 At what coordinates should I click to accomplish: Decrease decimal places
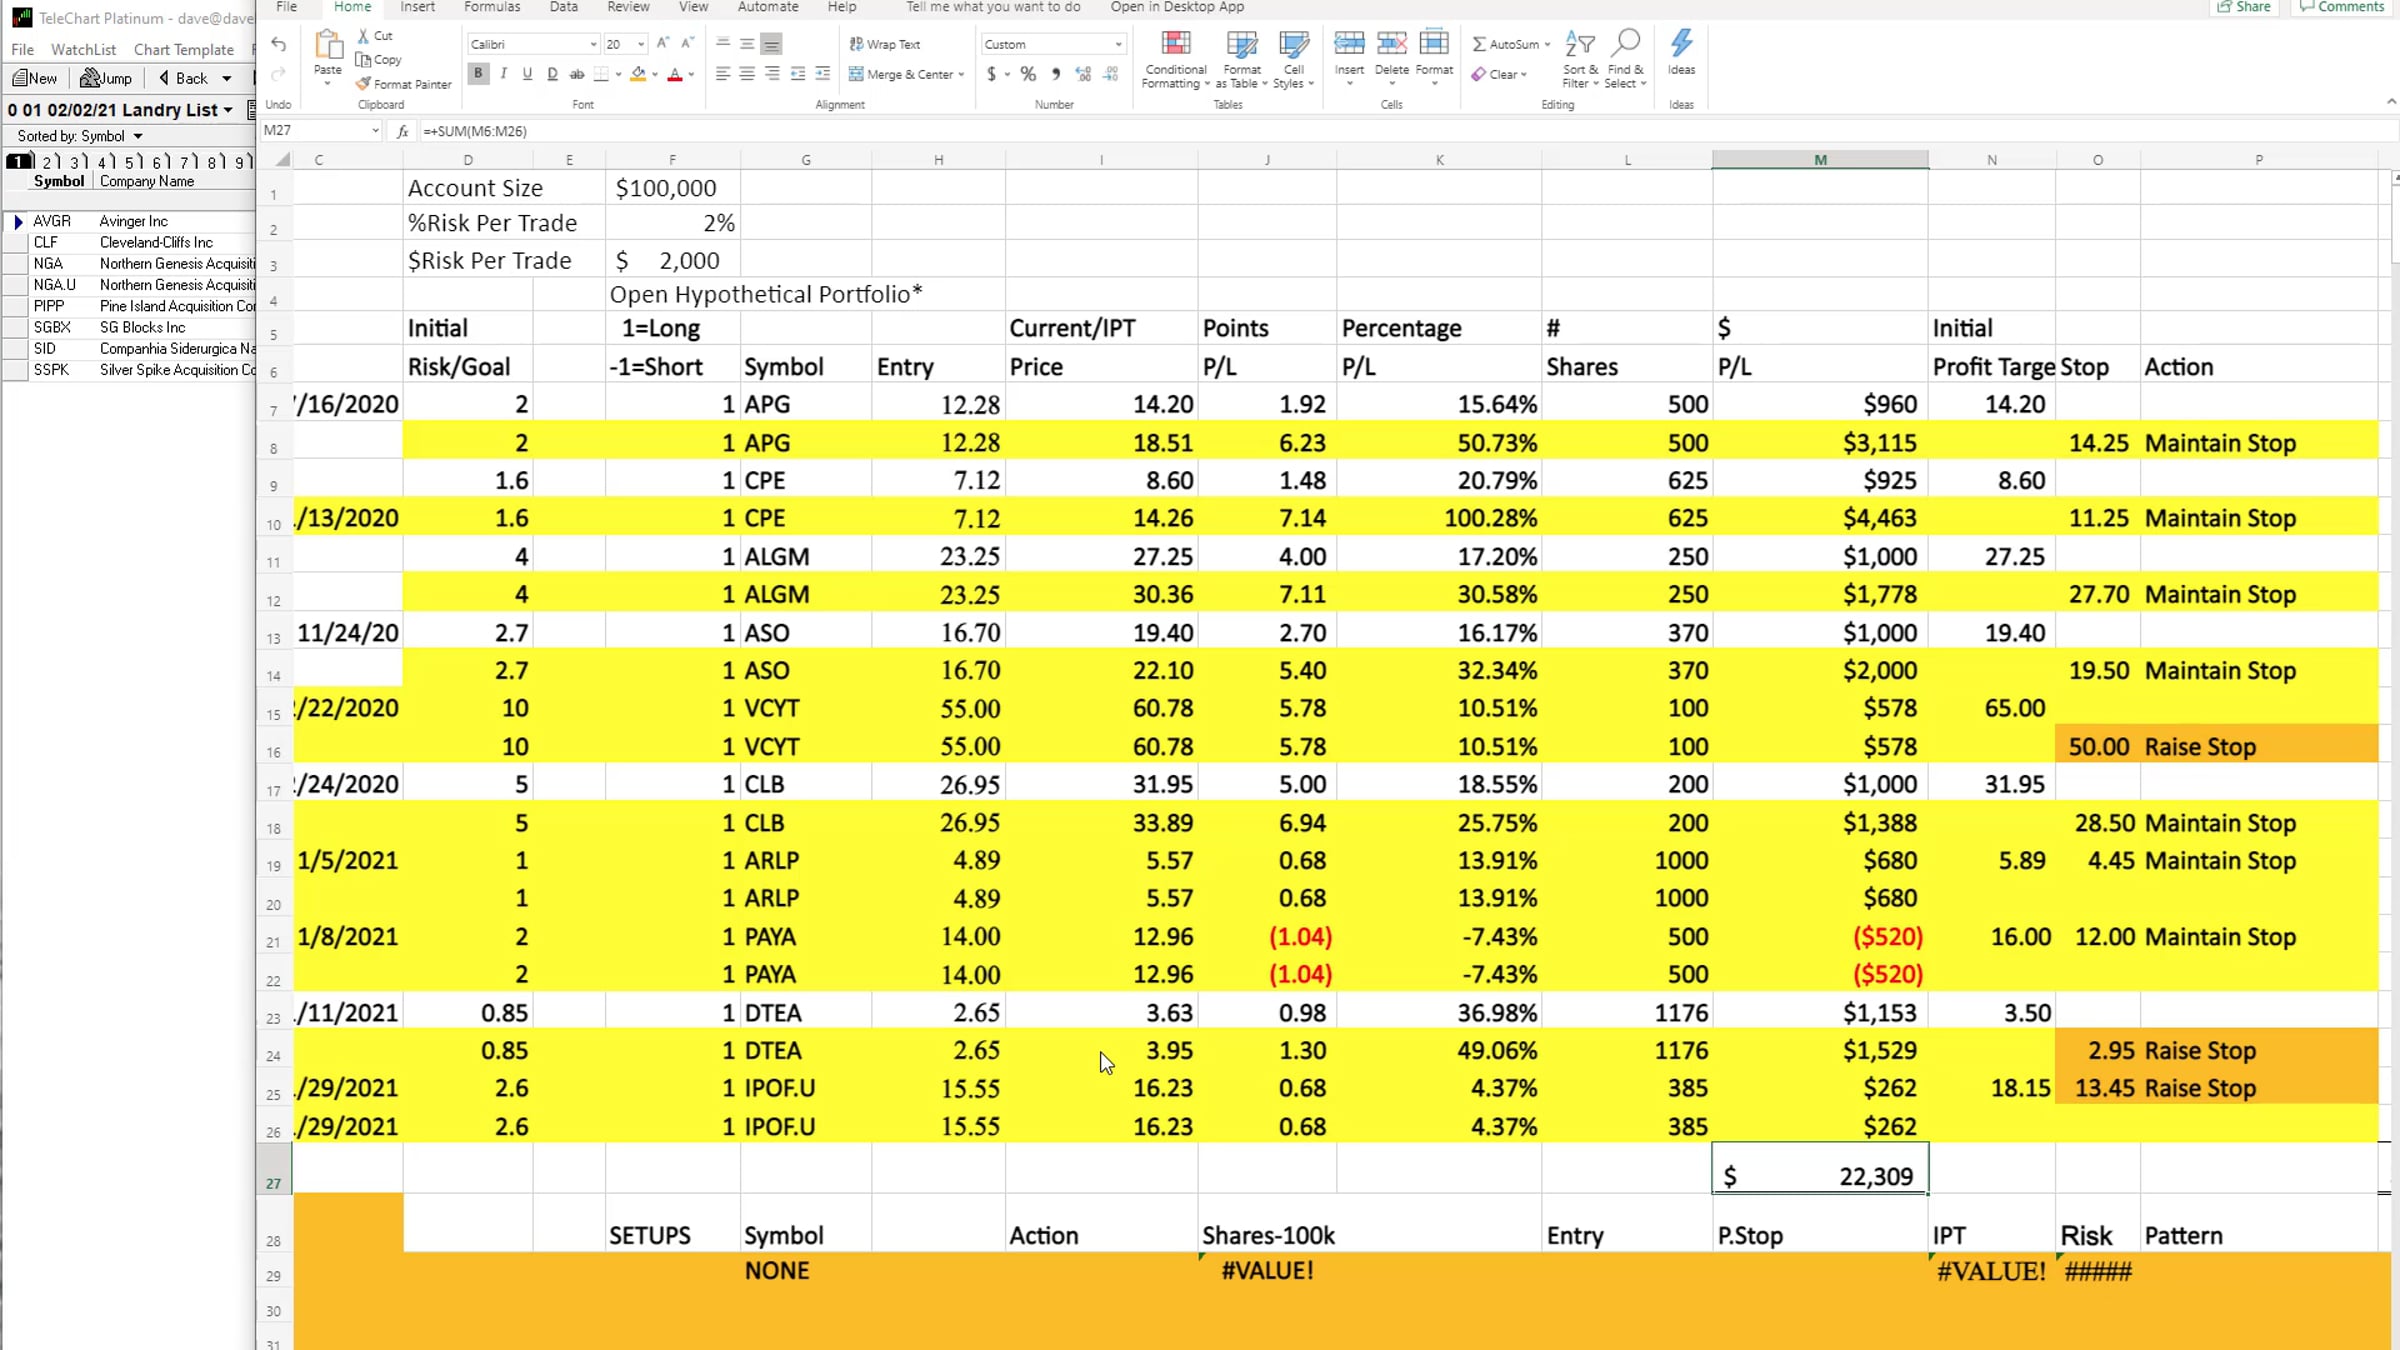click(1110, 74)
